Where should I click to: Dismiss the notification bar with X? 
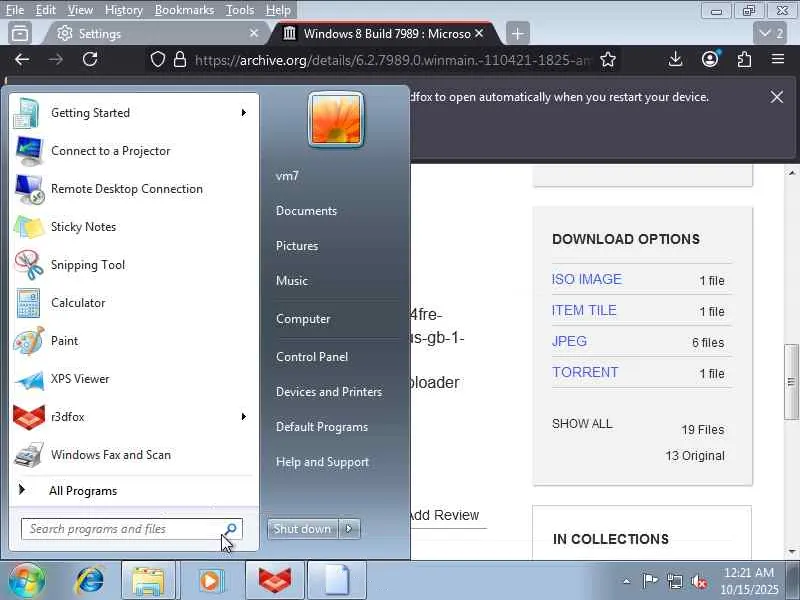(x=777, y=97)
